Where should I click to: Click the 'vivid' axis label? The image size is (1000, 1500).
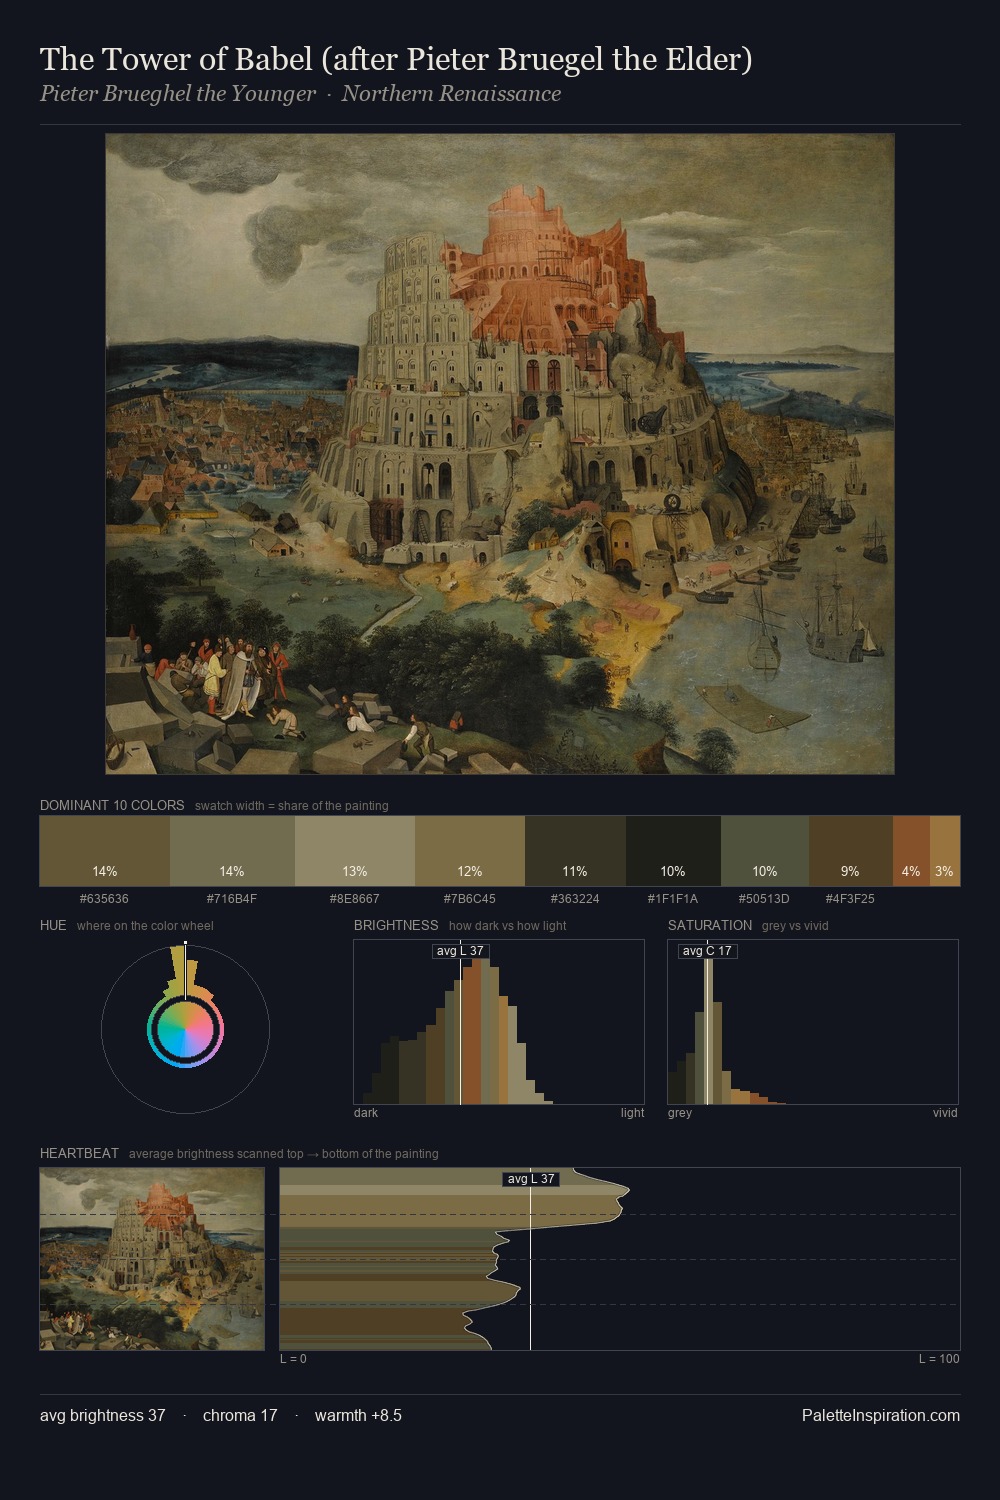945,1113
